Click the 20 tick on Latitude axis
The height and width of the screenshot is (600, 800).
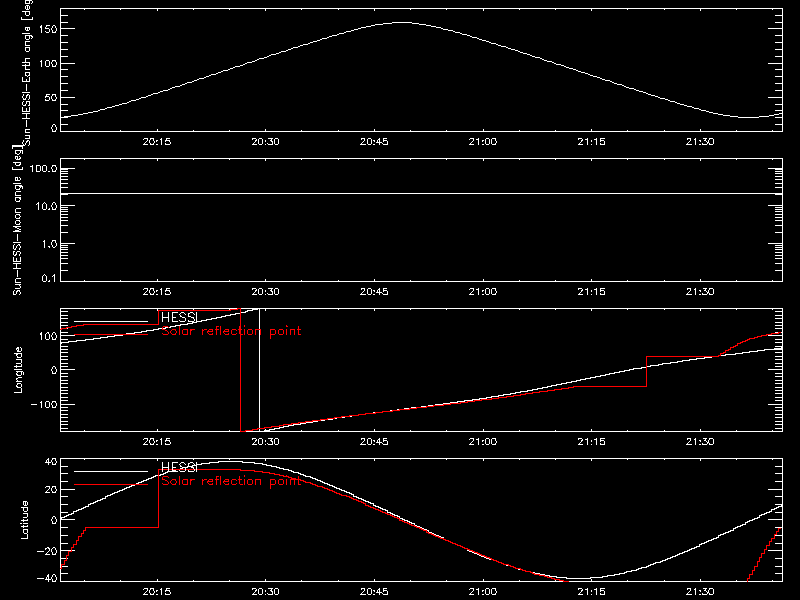(52, 490)
